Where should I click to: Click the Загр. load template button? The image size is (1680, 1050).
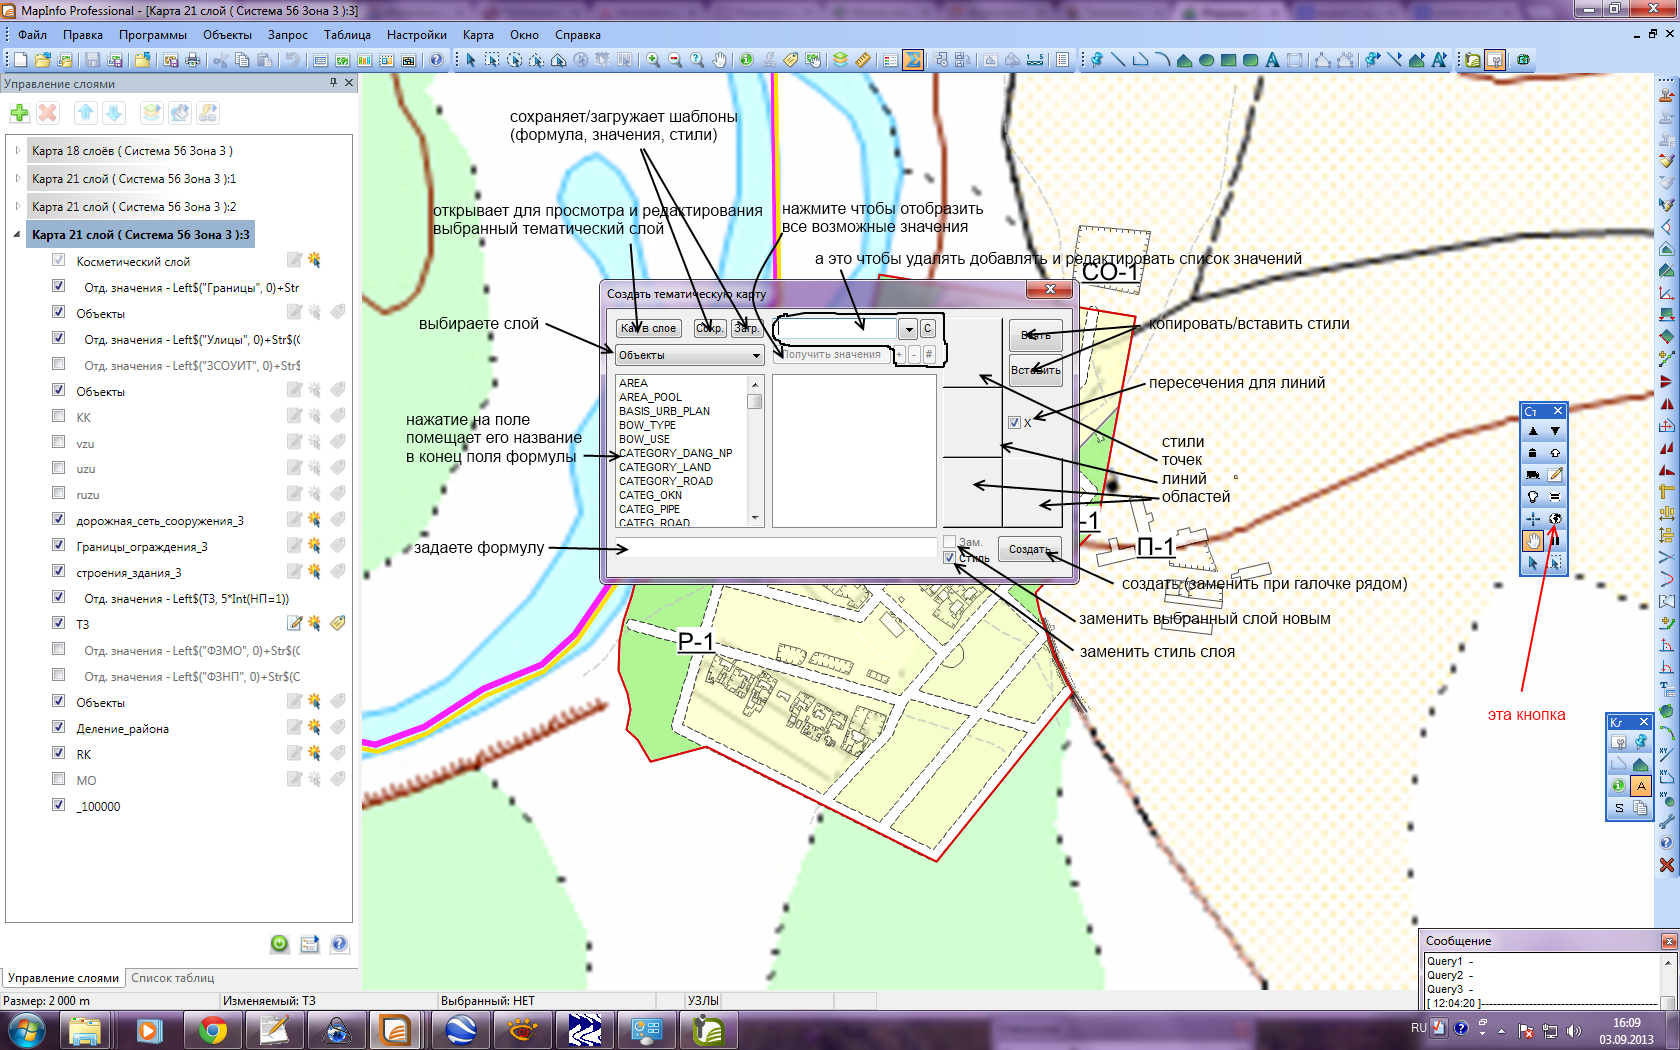pos(747,328)
